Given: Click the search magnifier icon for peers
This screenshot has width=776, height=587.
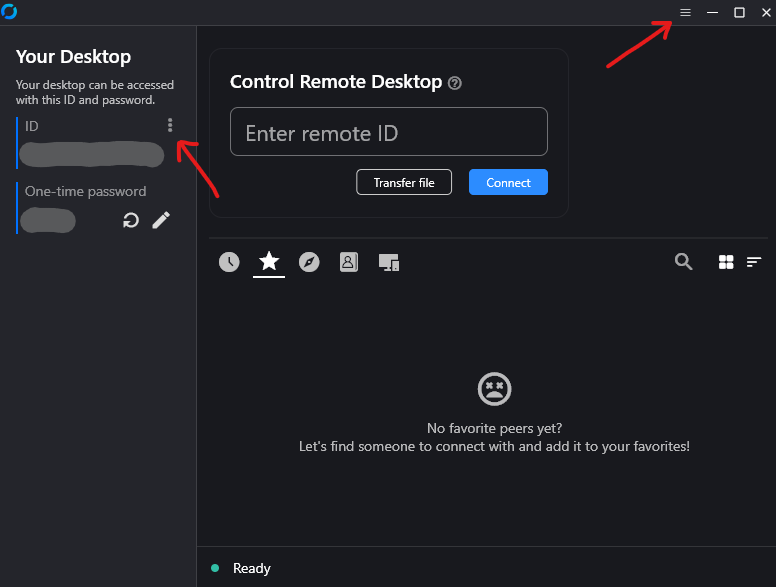Looking at the screenshot, I should 683,261.
